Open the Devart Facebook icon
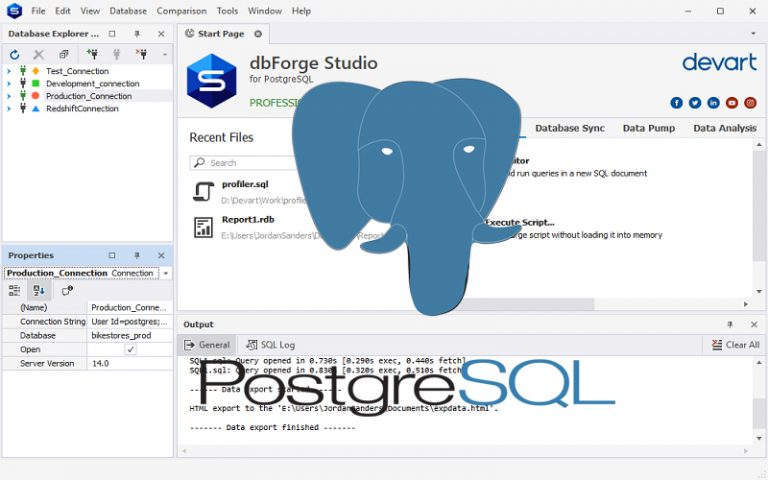The height and width of the screenshot is (480, 768). click(677, 103)
